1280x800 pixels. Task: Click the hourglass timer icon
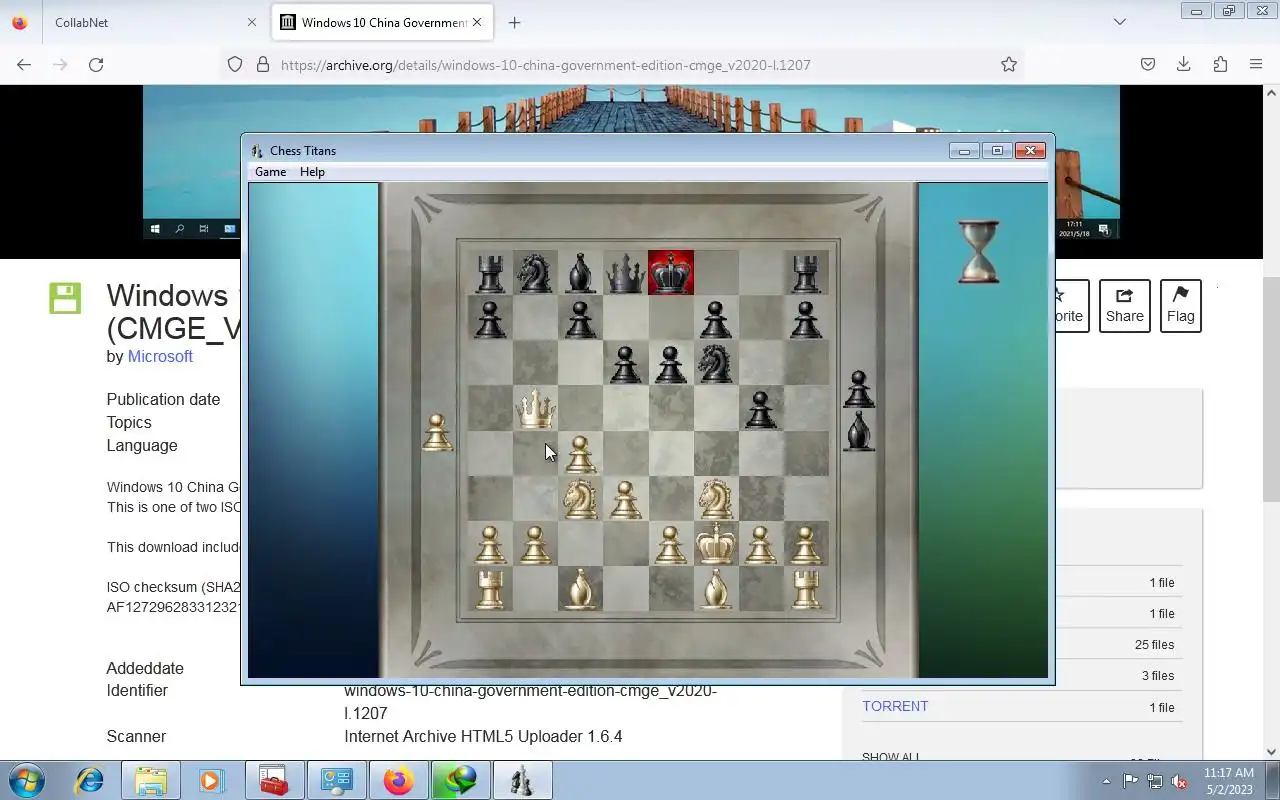(x=978, y=252)
